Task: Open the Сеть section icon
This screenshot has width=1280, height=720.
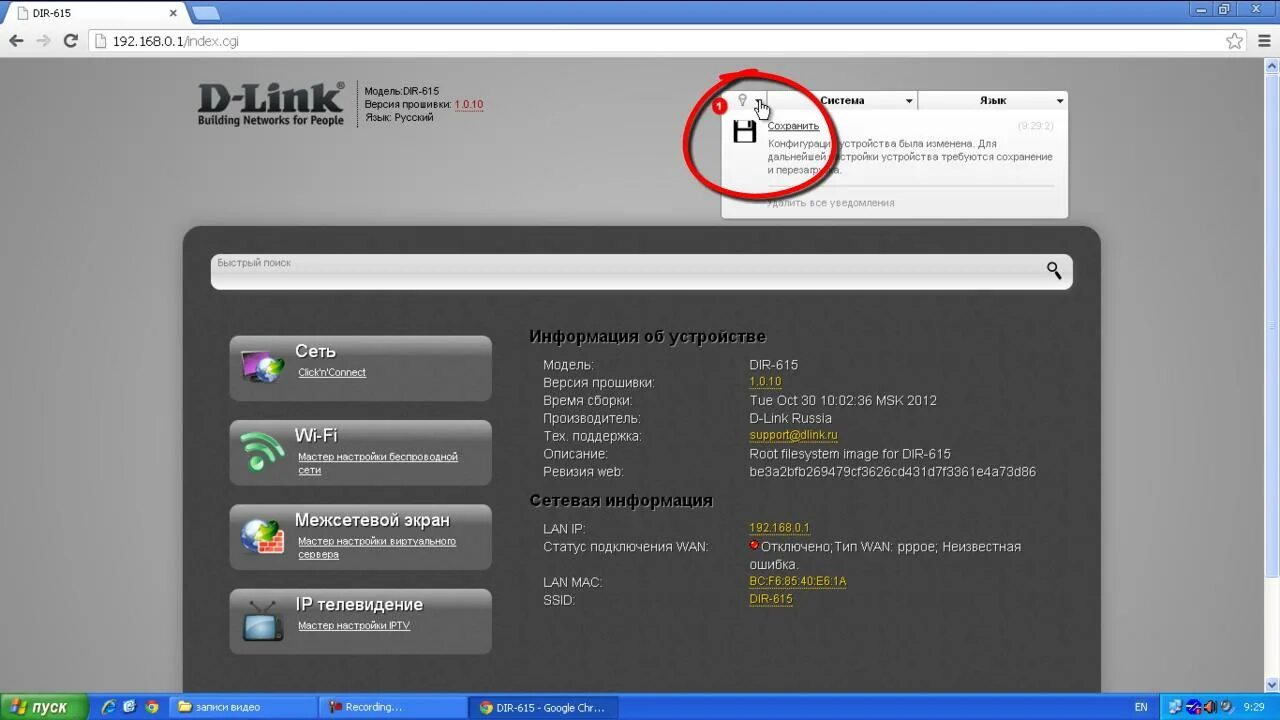Action: (x=263, y=367)
